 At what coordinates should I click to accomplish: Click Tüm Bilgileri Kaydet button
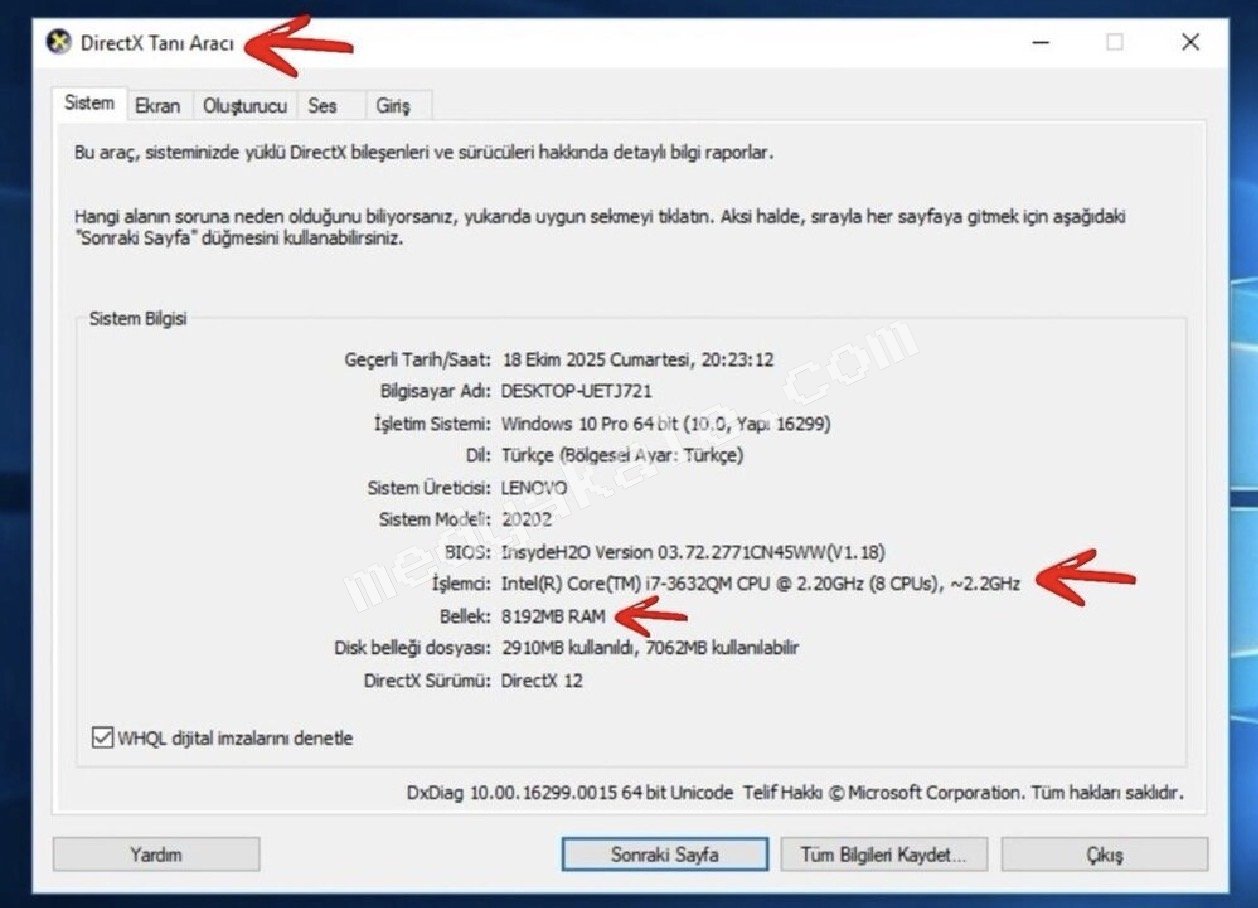coord(883,855)
